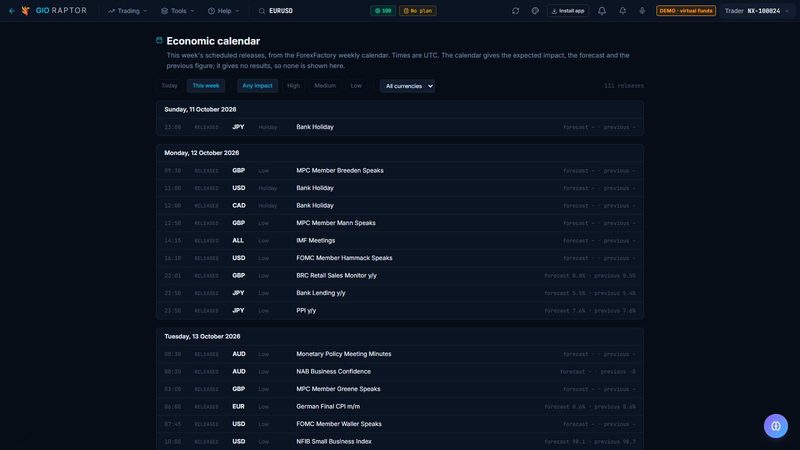
Task: Click FOMC Member Waller Speaks
Action: pyautogui.click(x=400, y=424)
